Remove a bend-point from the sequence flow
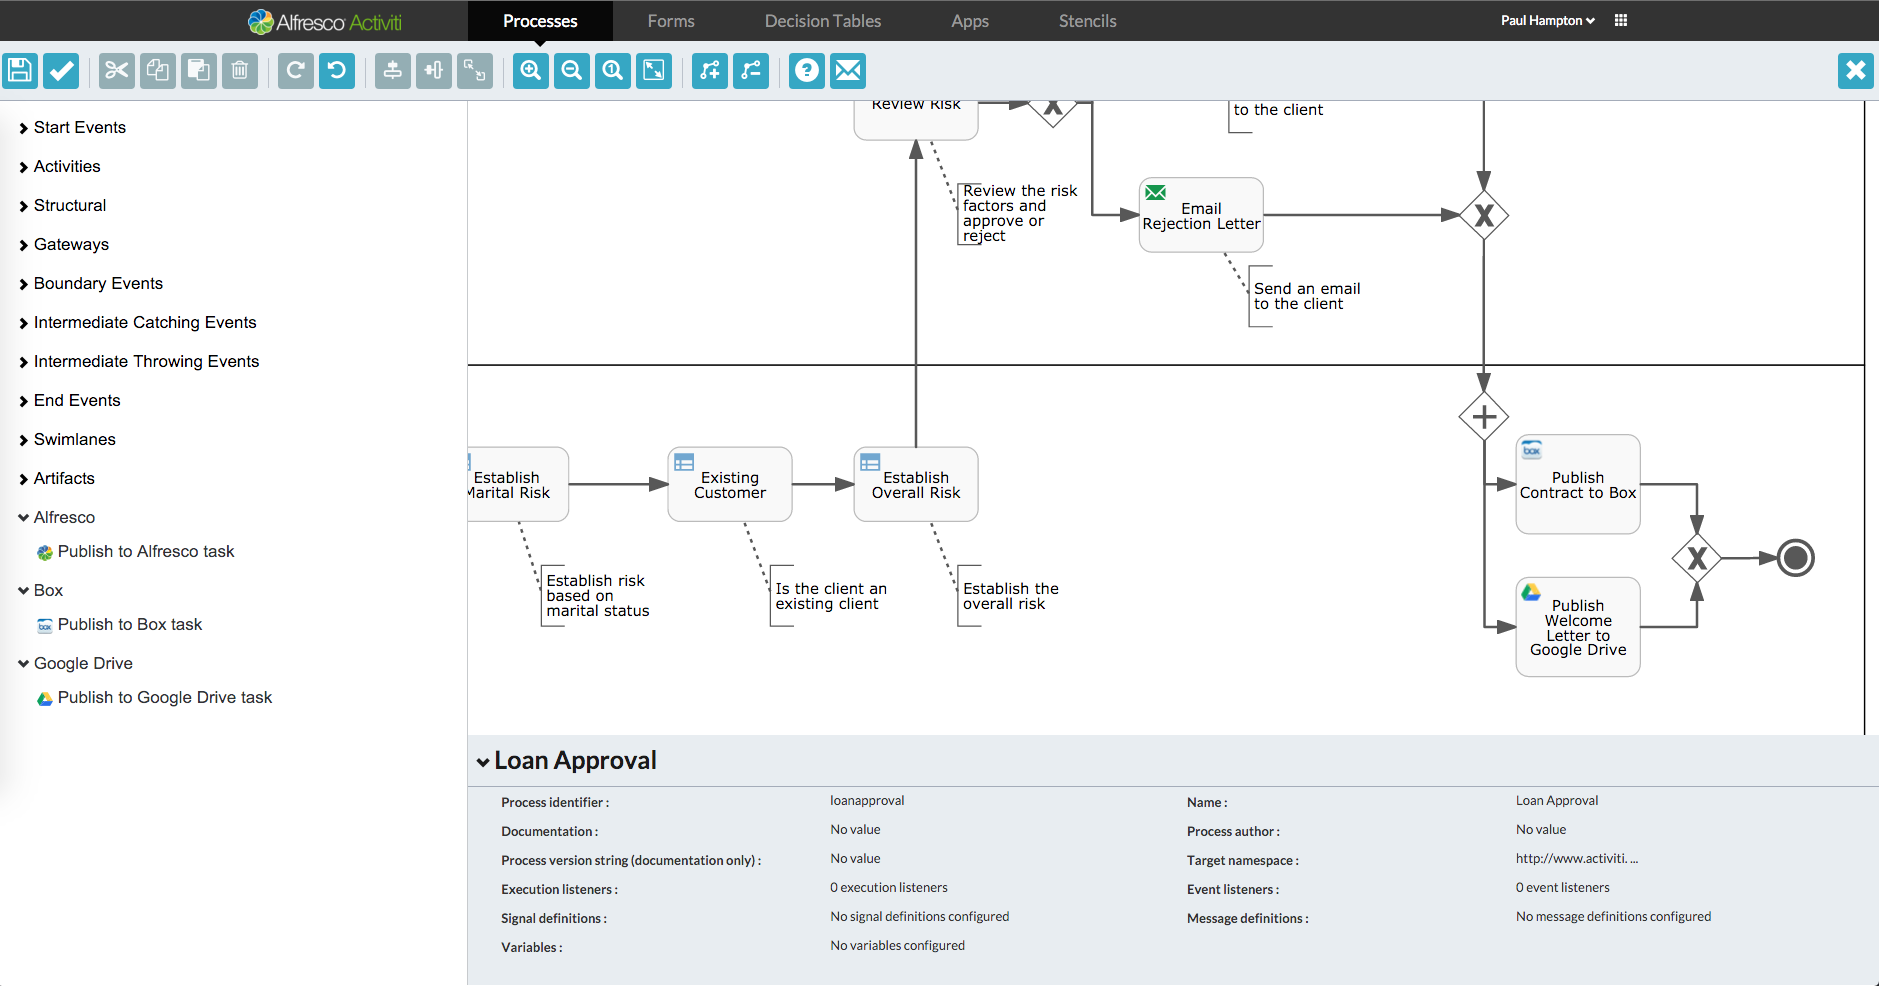This screenshot has height=986, width=1879. point(751,70)
